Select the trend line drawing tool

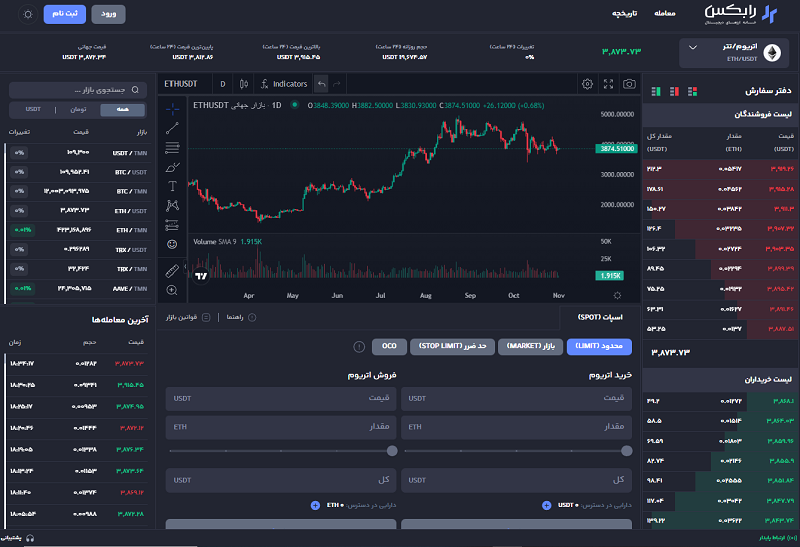[x=172, y=128]
